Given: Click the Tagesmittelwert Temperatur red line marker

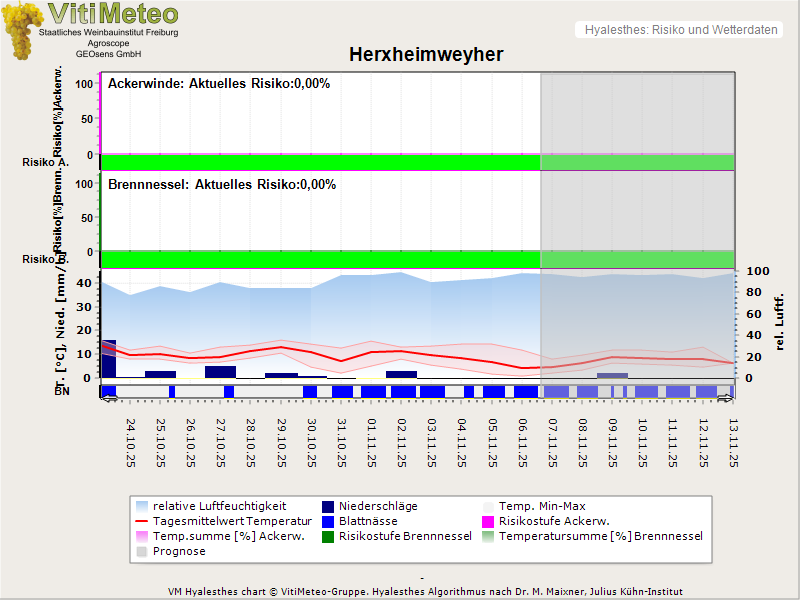Looking at the screenshot, I should click(x=141, y=521).
